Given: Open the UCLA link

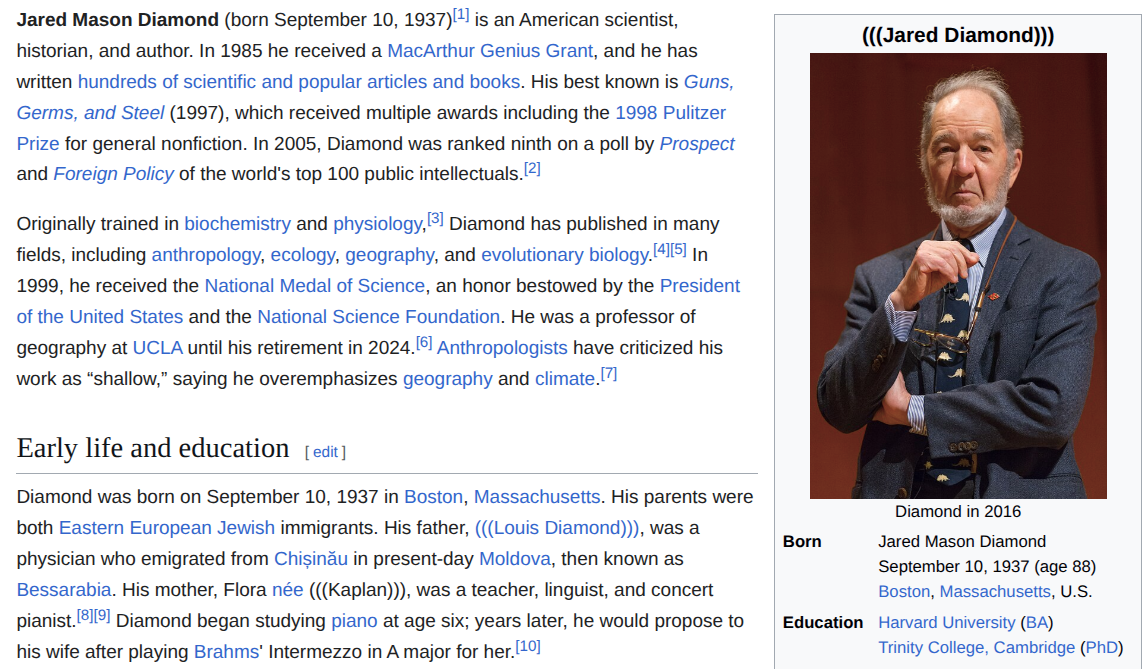Looking at the screenshot, I should tap(157, 348).
